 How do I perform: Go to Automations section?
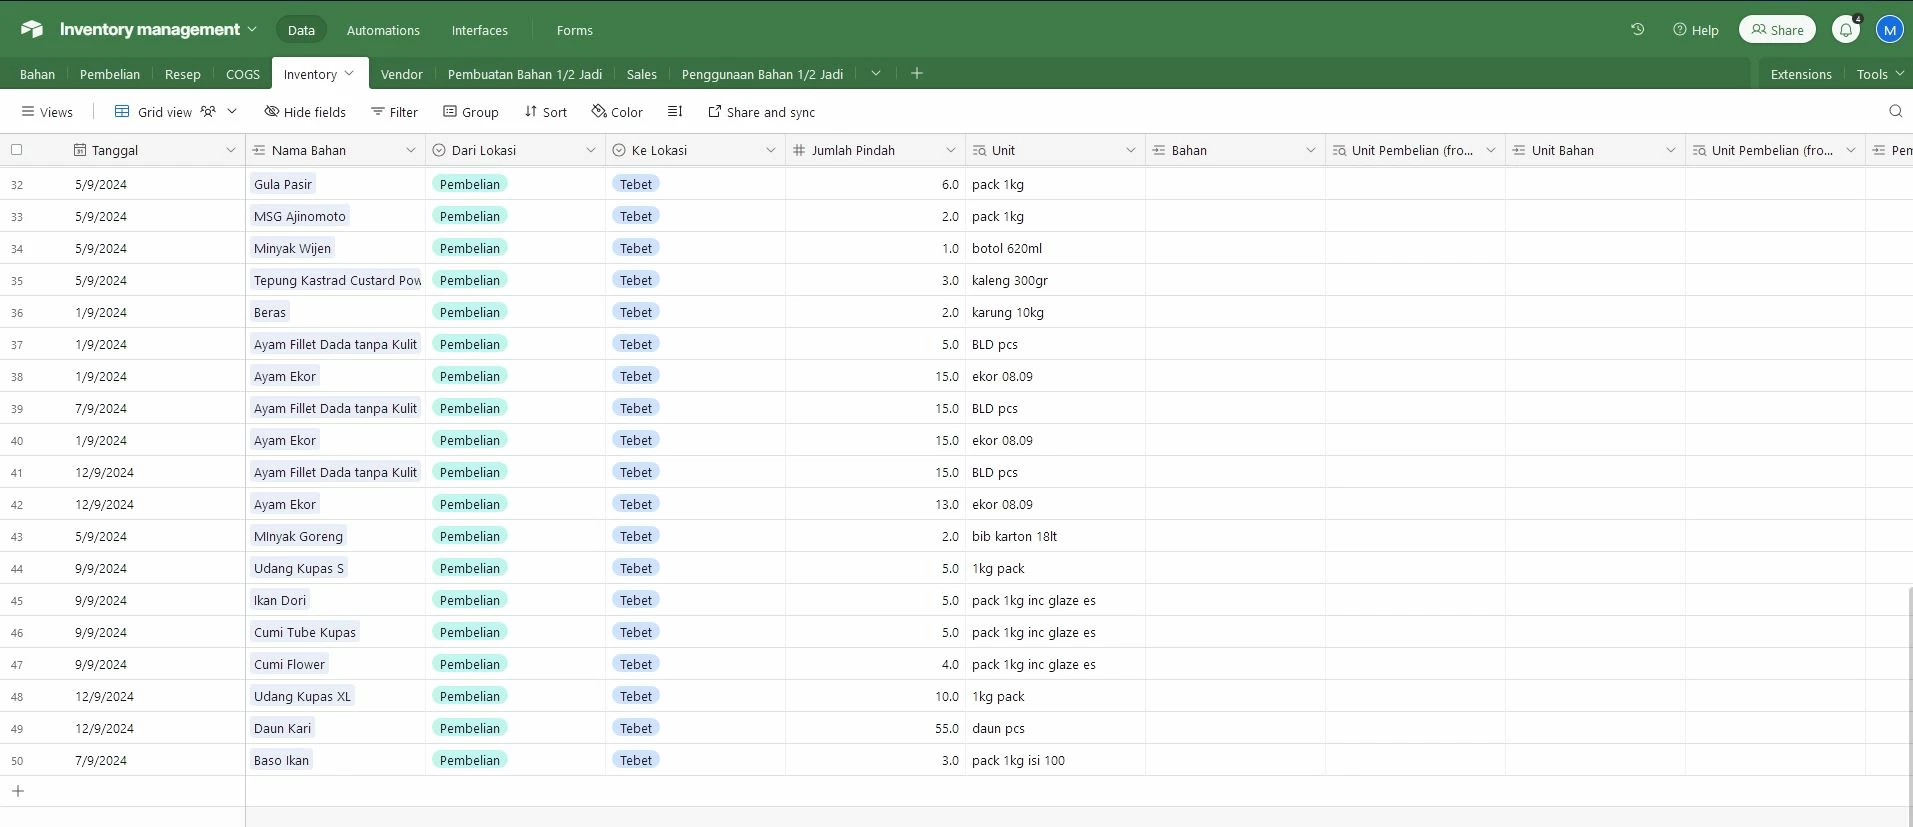pyautogui.click(x=383, y=30)
